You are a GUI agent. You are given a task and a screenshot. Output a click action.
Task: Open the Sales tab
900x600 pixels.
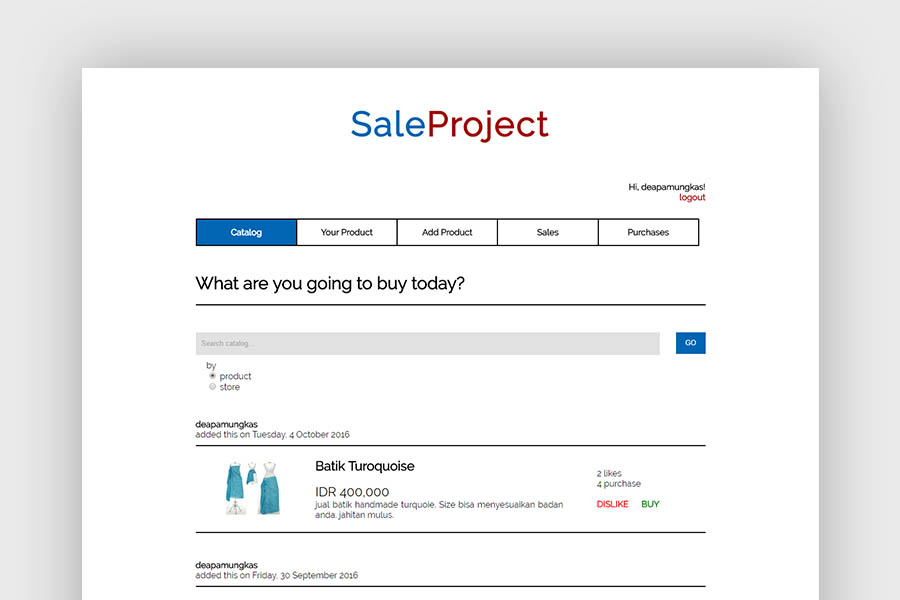(x=547, y=232)
